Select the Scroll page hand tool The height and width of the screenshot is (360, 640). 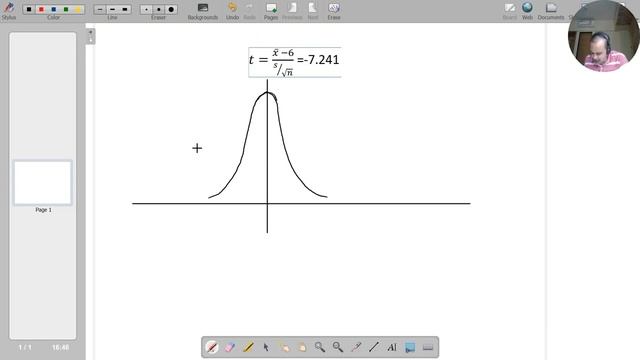pyautogui.click(x=302, y=347)
